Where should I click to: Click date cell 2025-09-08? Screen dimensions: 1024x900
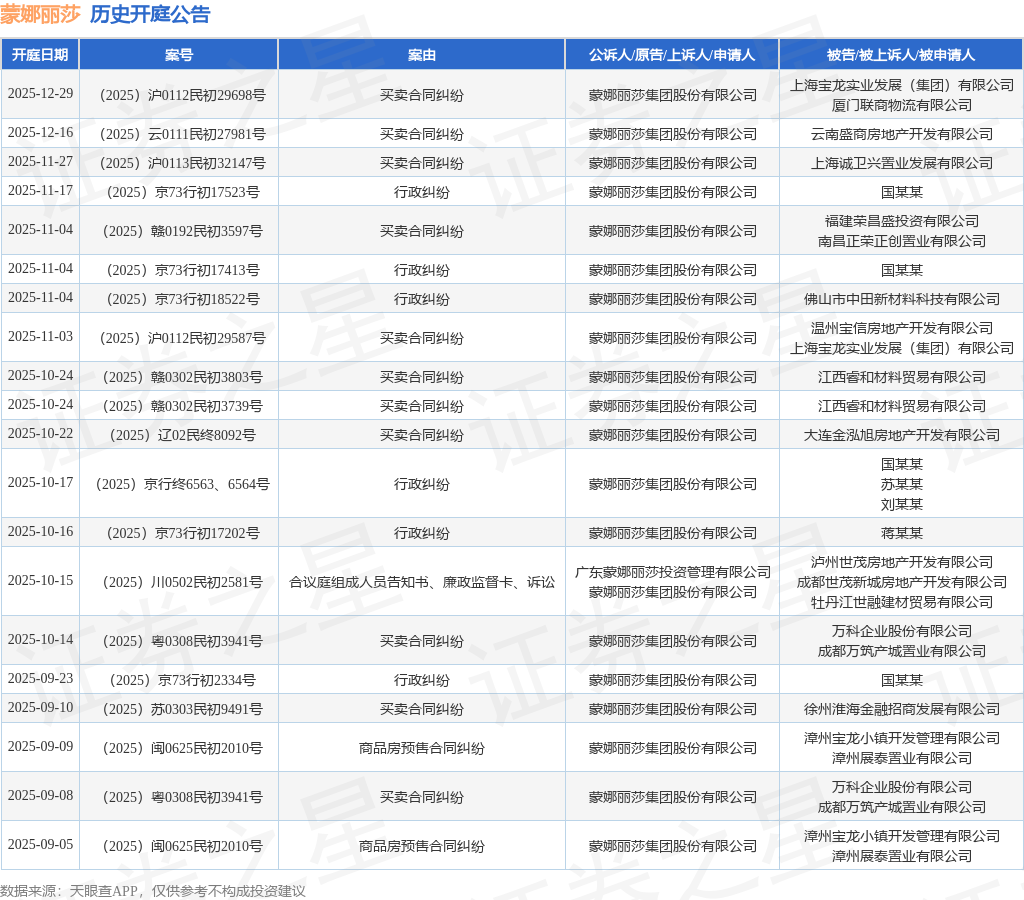pyautogui.click(x=40, y=796)
